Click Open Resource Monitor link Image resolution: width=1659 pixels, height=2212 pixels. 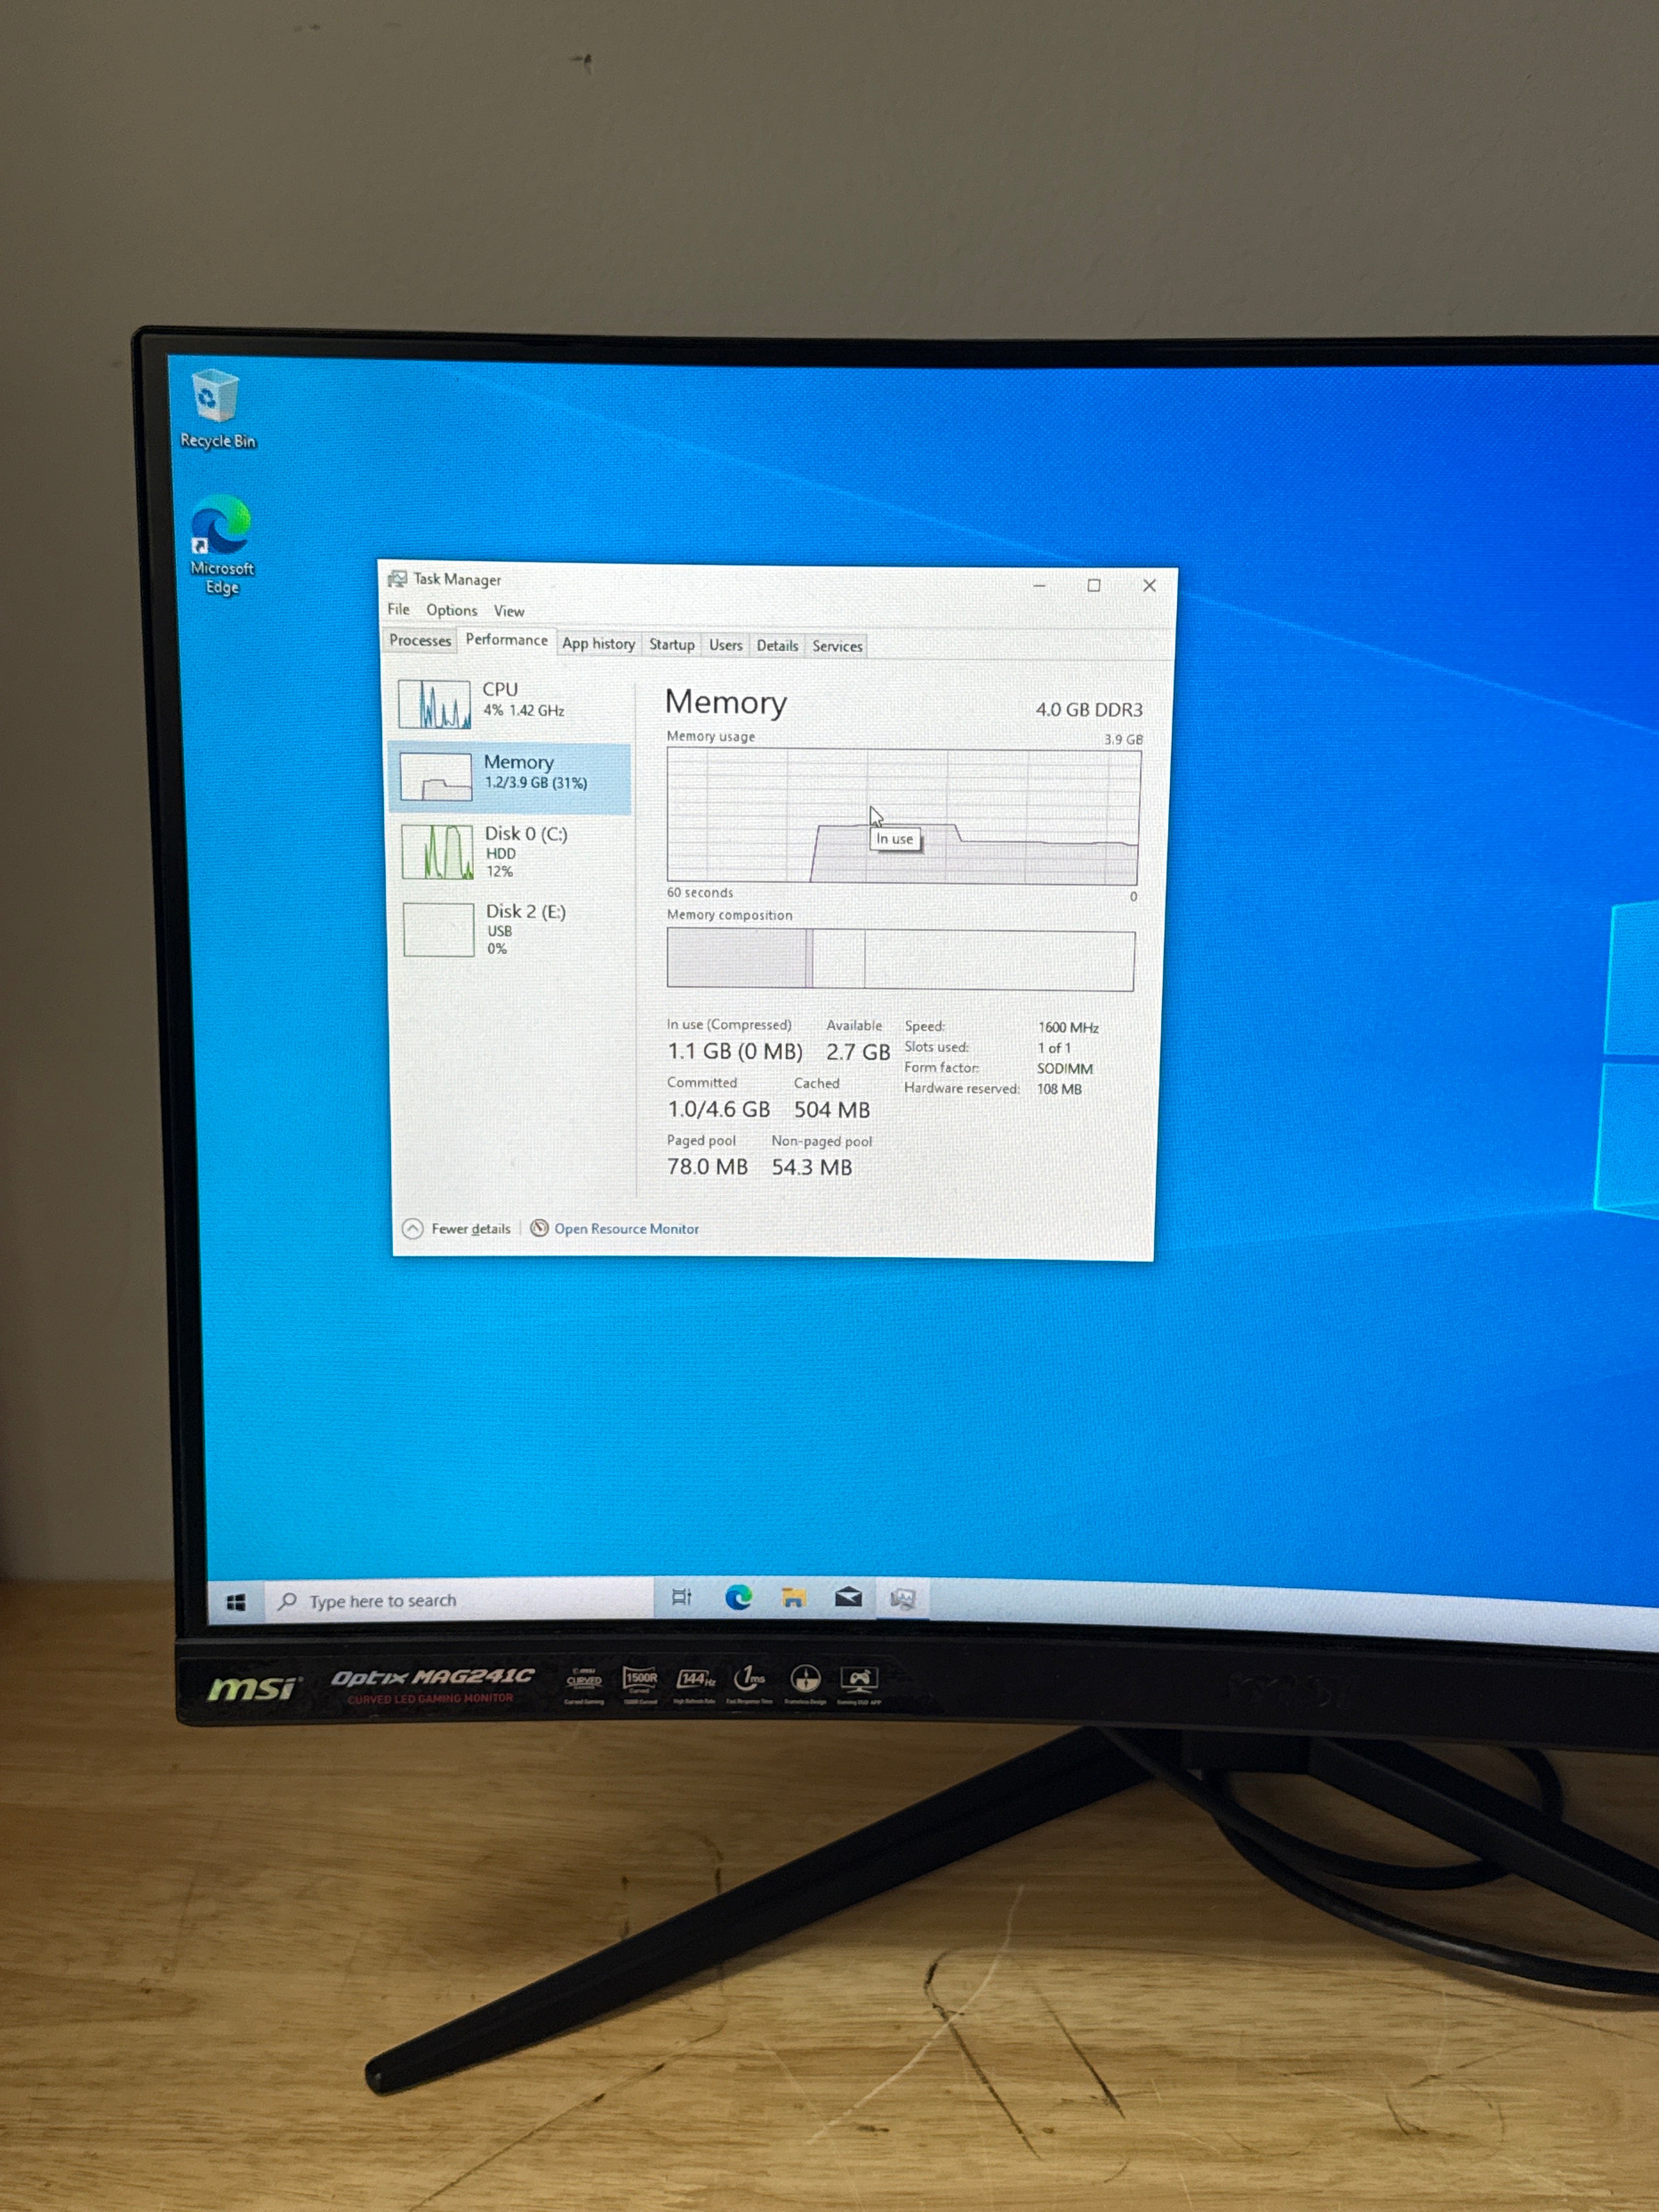coord(627,1229)
